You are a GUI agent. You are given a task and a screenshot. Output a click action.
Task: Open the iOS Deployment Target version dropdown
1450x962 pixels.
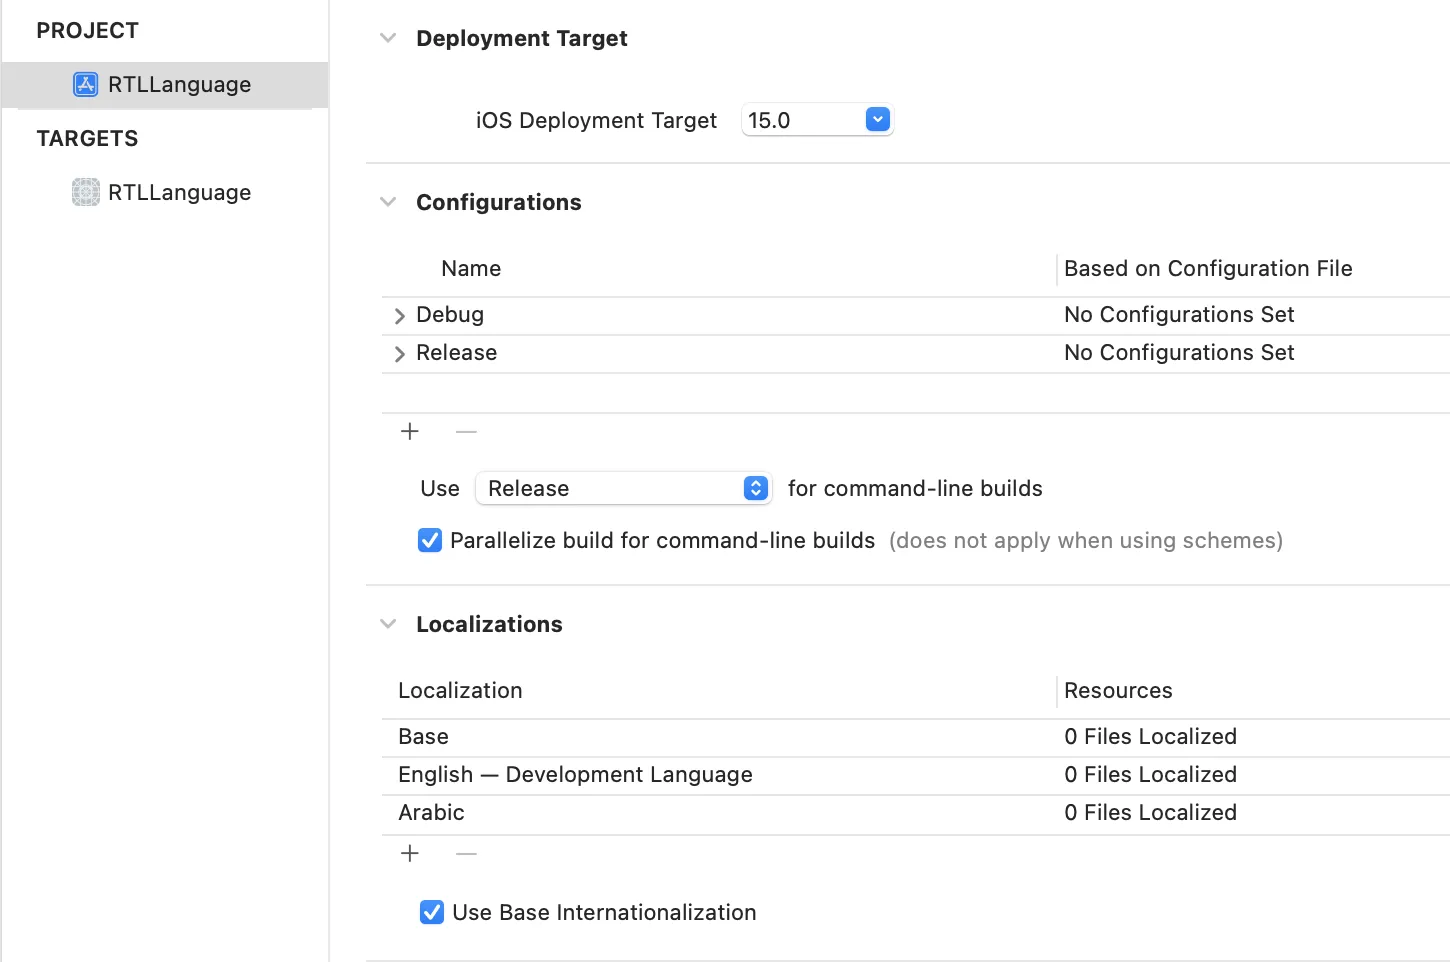[x=877, y=120]
